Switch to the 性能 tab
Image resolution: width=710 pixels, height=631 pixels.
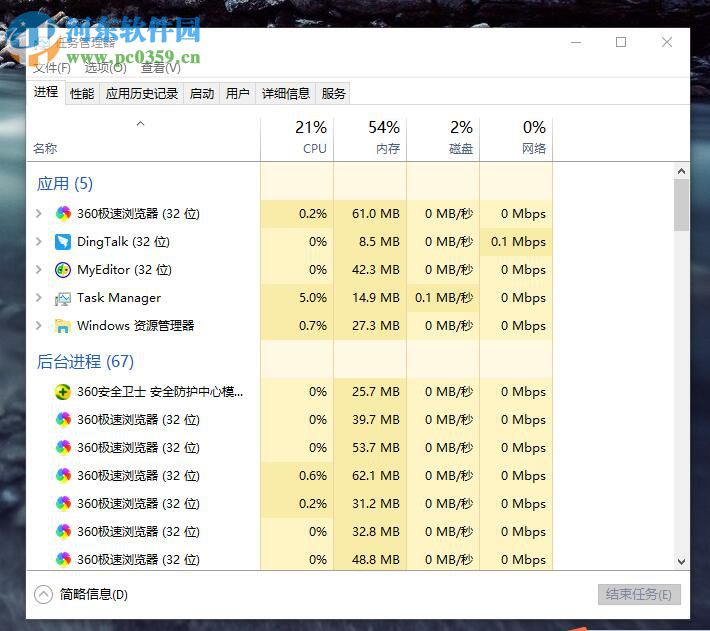[x=82, y=94]
